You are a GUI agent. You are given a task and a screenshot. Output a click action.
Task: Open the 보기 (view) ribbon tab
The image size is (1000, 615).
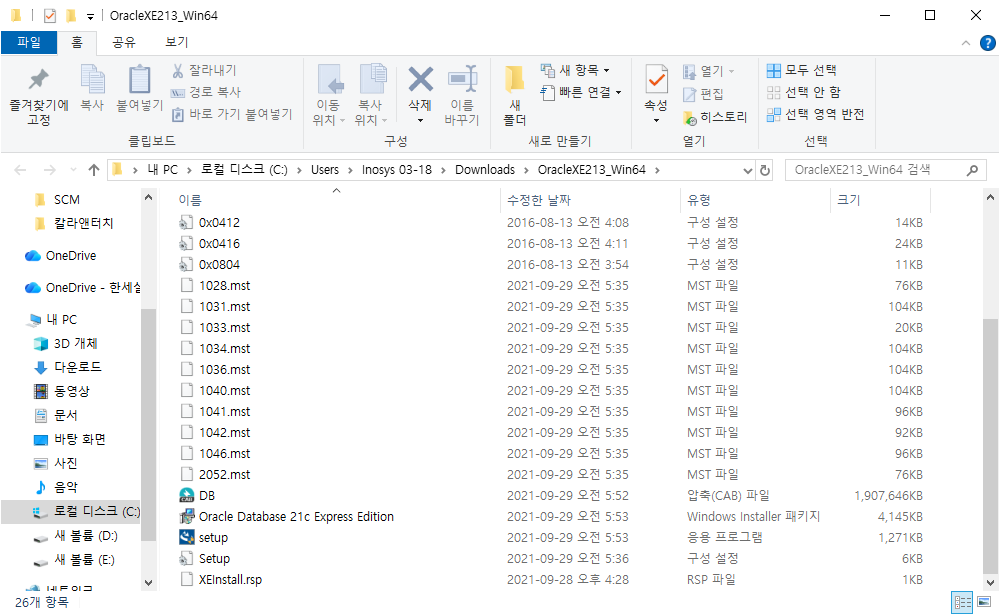[177, 42]
